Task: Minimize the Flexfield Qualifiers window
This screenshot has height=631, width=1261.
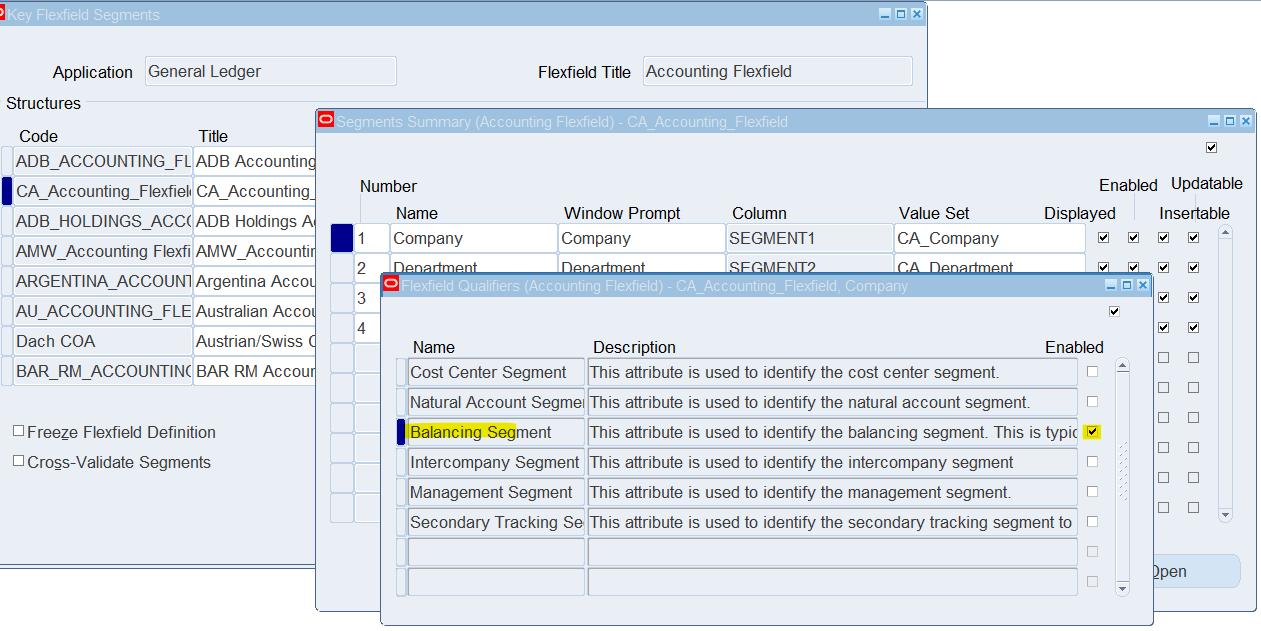Action: (x=1111, y=285)
